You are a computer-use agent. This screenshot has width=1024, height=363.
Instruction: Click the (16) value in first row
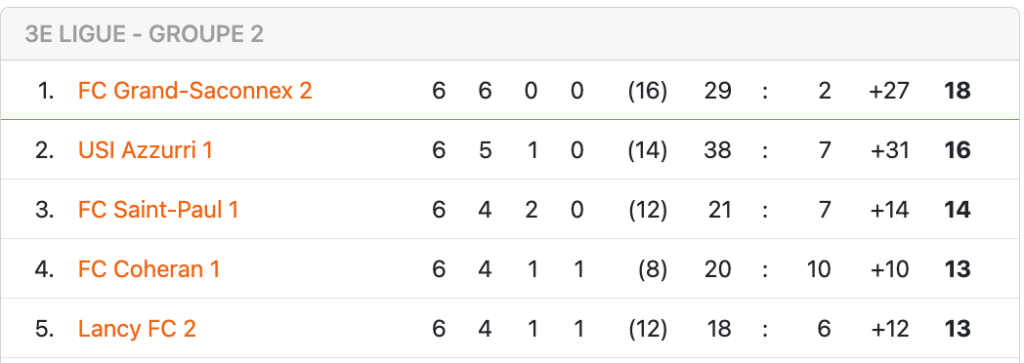click(x=647, y=91)
